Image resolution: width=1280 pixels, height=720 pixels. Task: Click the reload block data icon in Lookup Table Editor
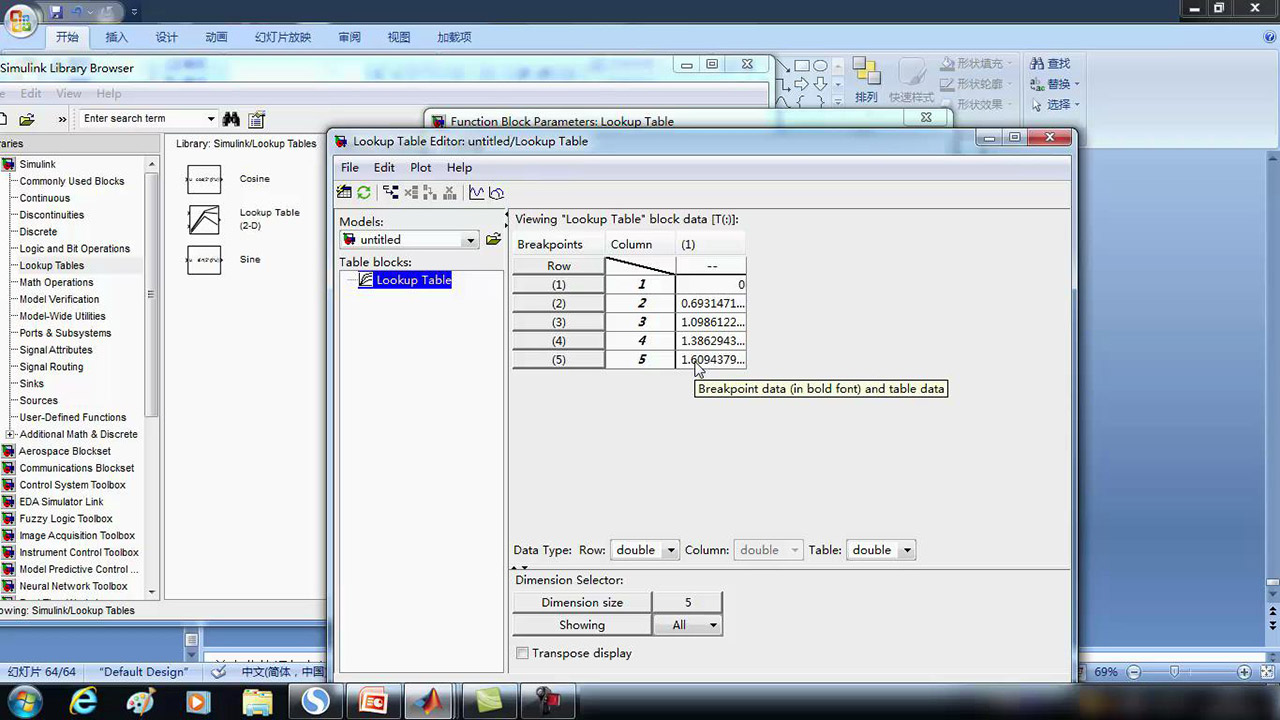click(x=364, y=193)
